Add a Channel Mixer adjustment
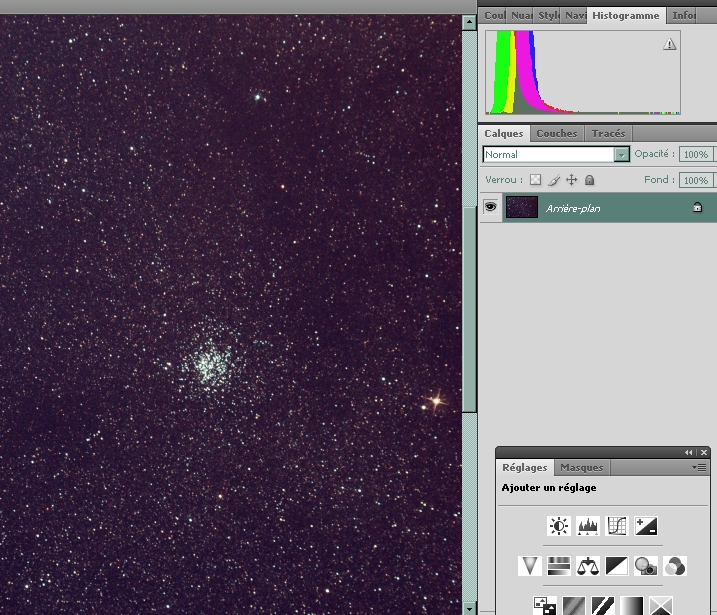Image resolution: width=717 pixels, height=615 pixels. coord(675,566)
